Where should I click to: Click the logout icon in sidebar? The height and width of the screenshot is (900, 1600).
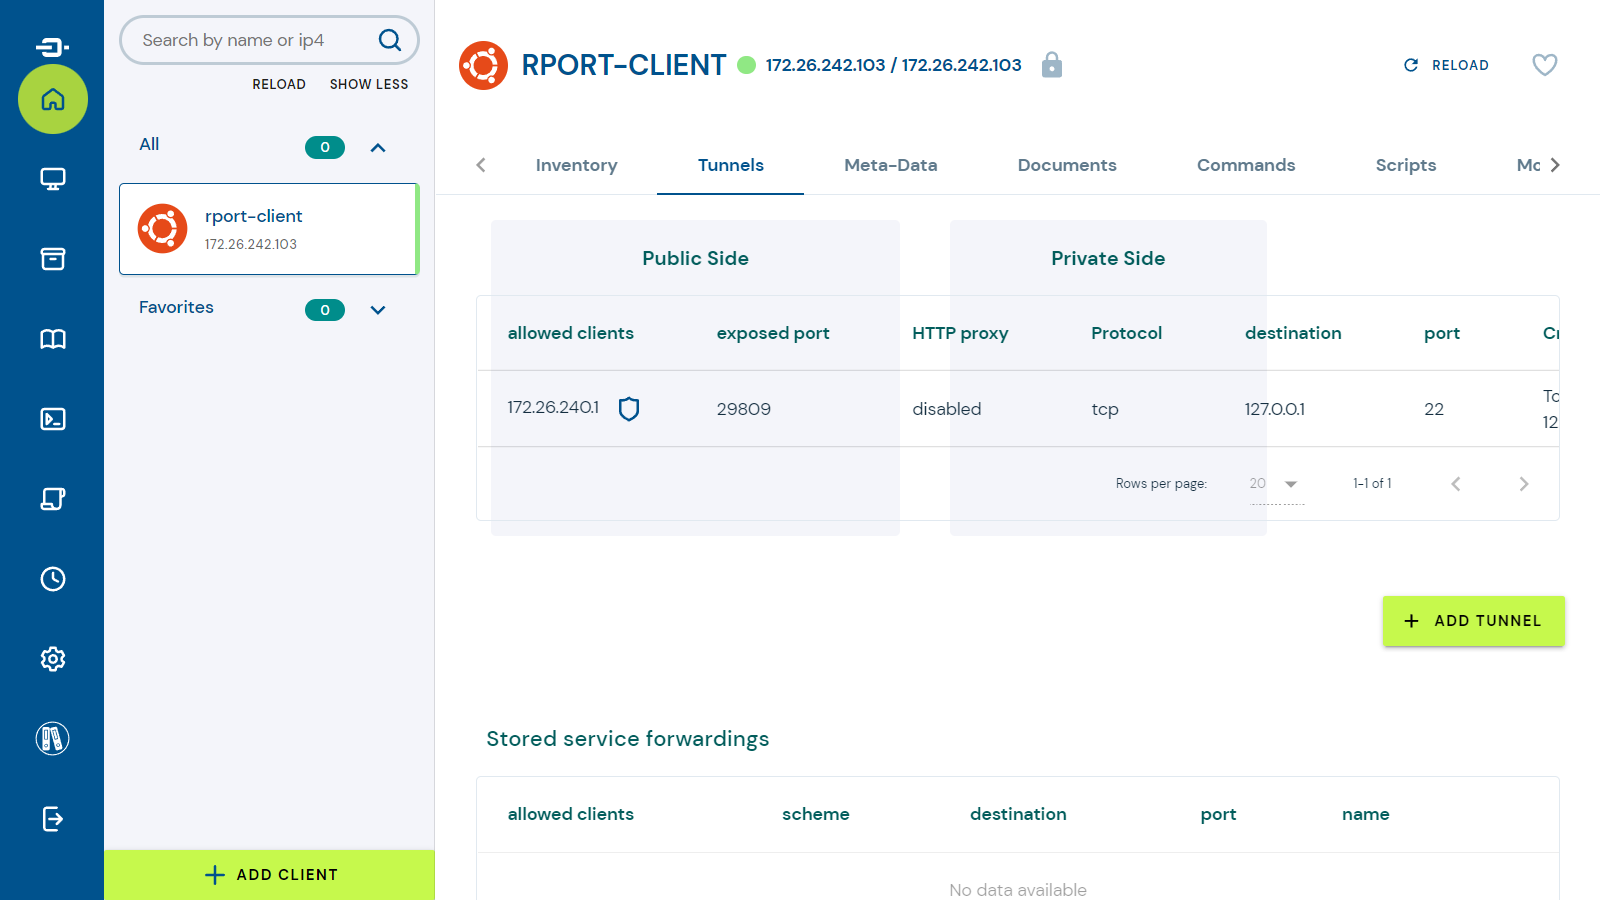pos(53,819)
